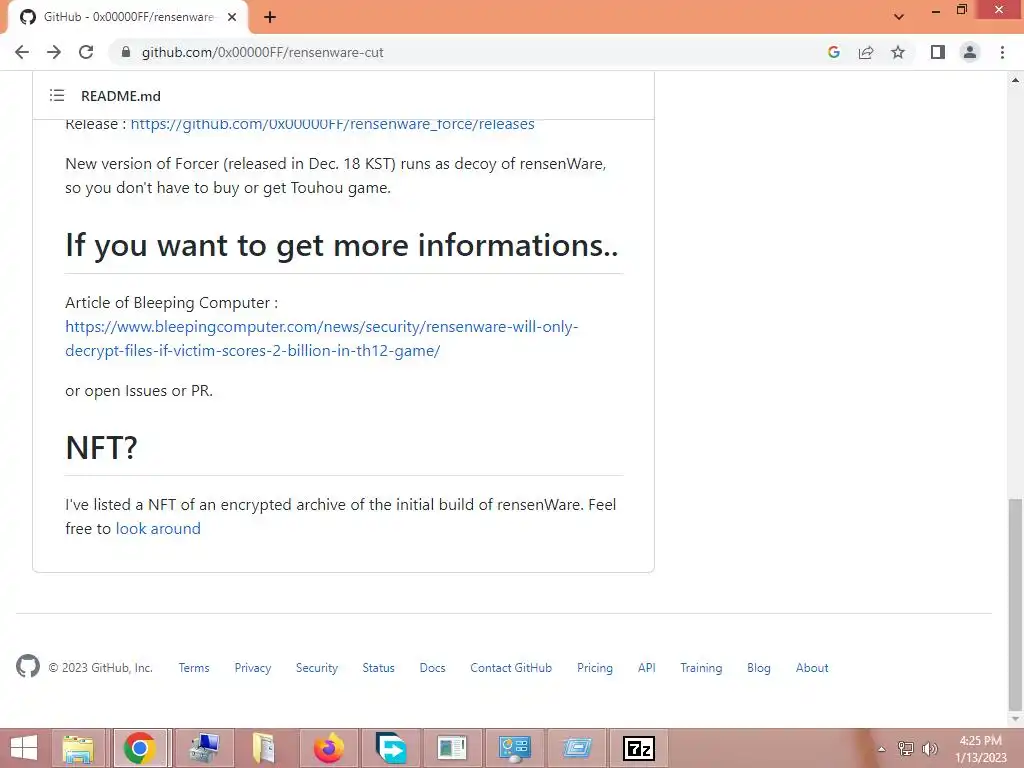Show hidden system tray icons
1024x768 pixels.
pyautogui.click(x=881, y=749)
